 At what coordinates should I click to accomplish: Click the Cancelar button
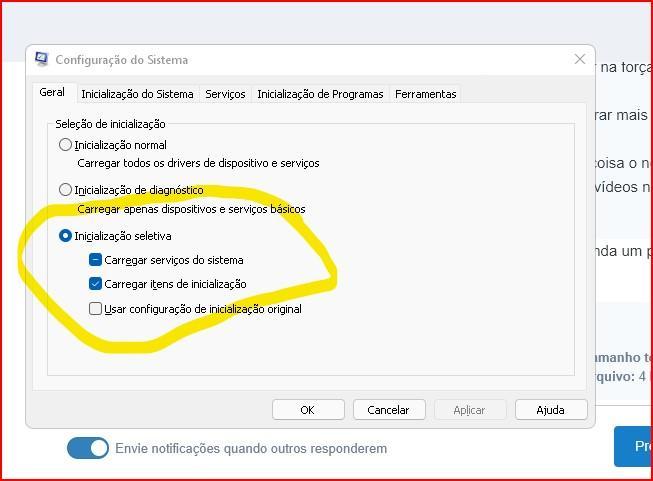tap(389, 410)
